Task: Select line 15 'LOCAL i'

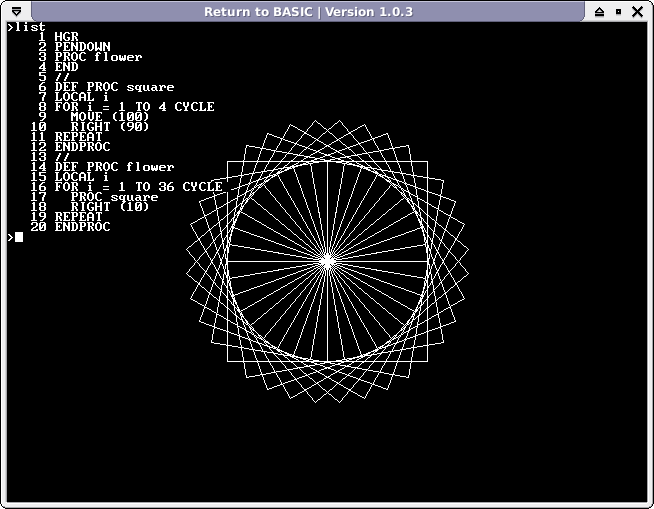Action: pyautogui.click(x=69, y=177)
